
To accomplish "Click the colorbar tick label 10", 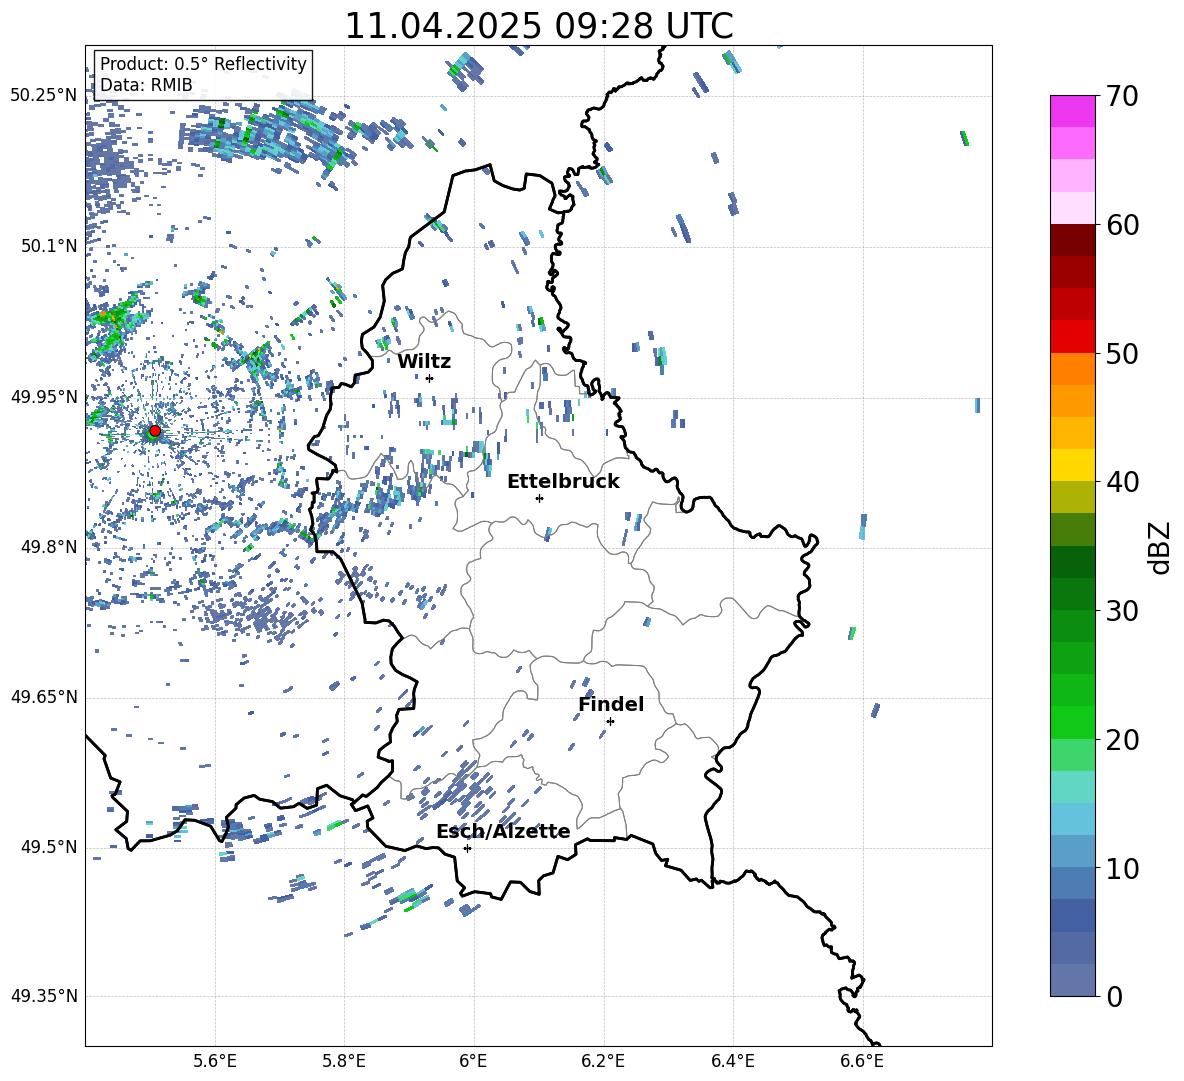I will (1122, 868).
